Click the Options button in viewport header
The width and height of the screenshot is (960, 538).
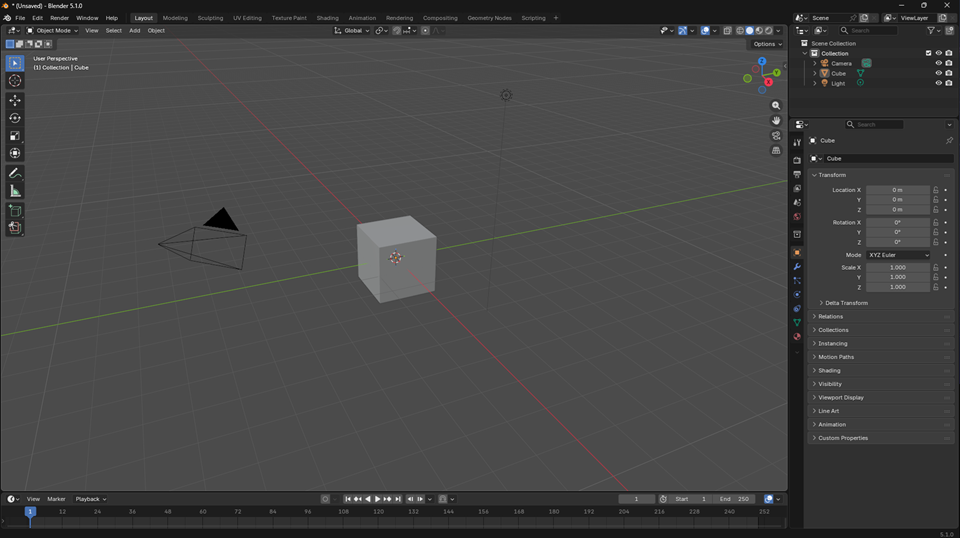[x=767, y=44]
